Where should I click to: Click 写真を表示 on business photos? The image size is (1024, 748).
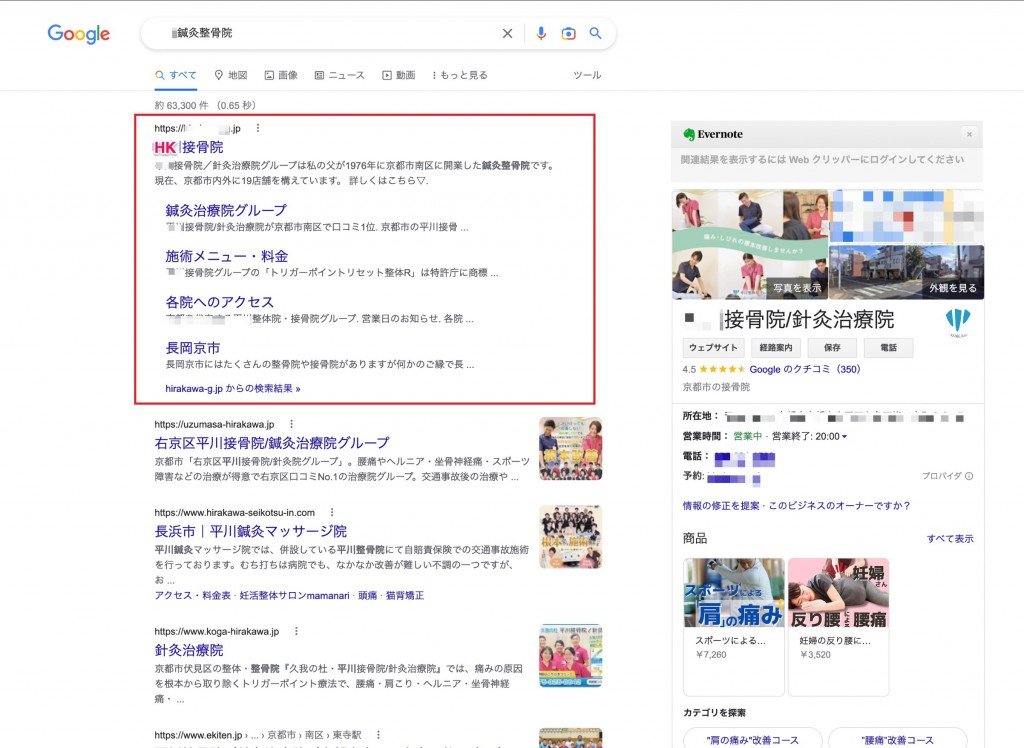(797, 288)
